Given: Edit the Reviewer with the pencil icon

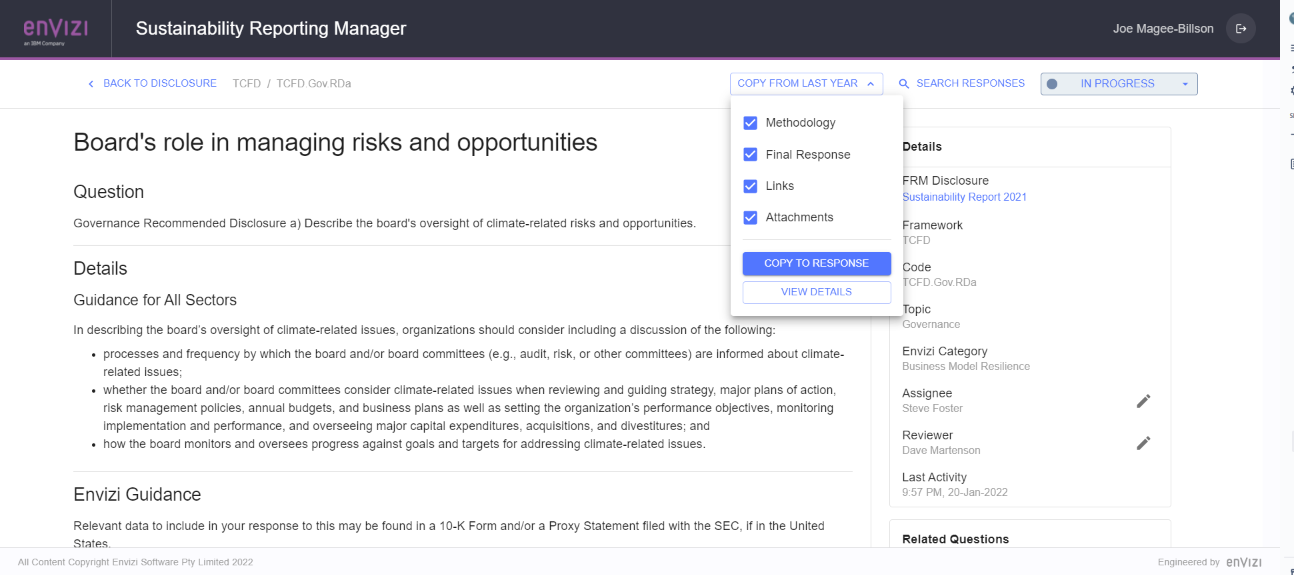Looking at the screenshot, I should pos(1144,443).
